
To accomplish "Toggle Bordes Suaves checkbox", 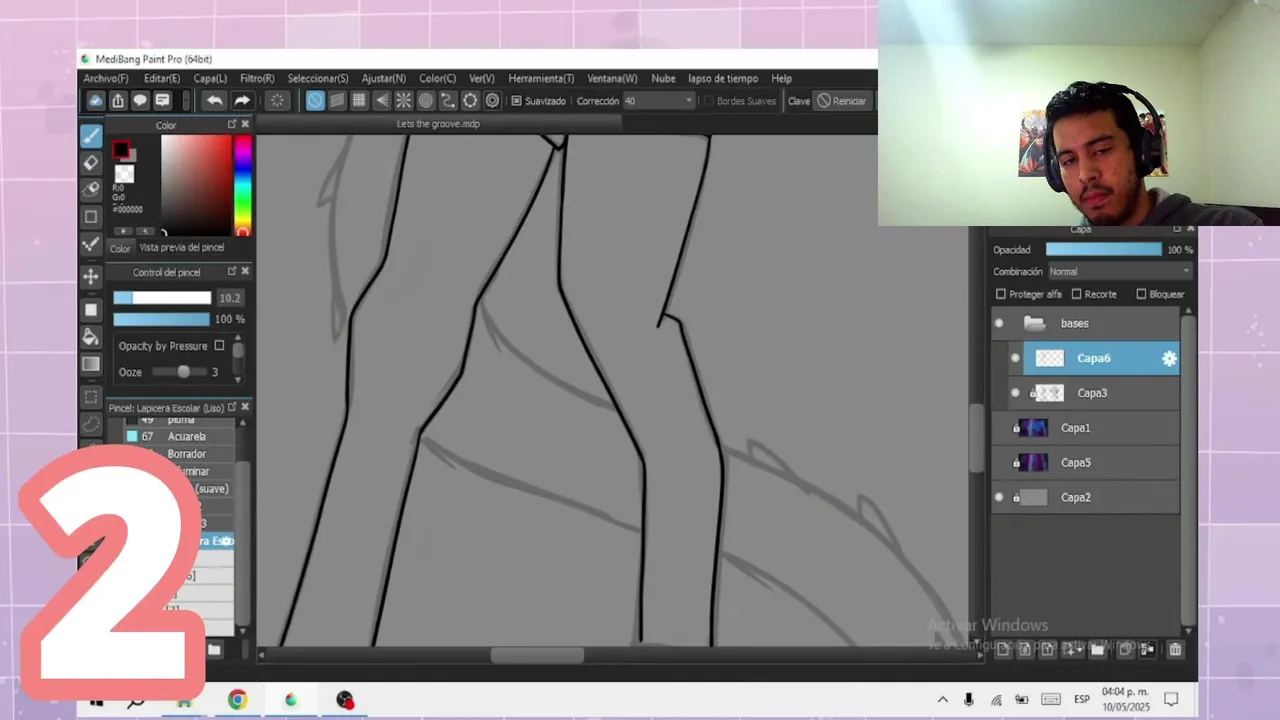I will (x=708, y=101).
